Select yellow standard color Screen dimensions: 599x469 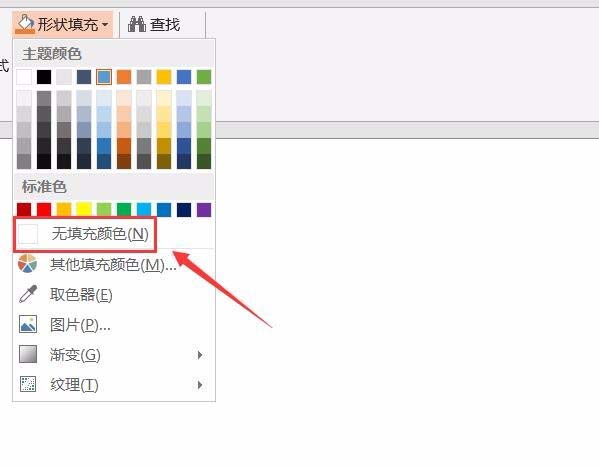(84, 210)
